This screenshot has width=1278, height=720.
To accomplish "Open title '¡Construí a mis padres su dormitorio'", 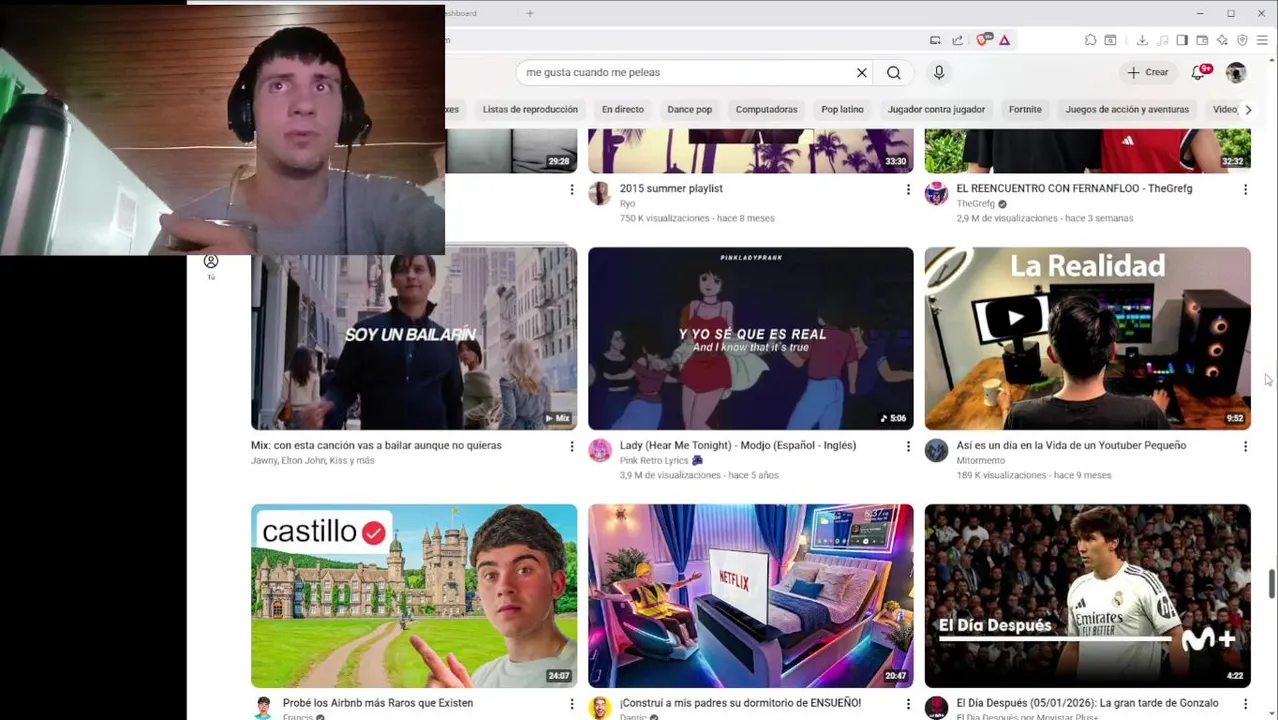I will 740,703.
